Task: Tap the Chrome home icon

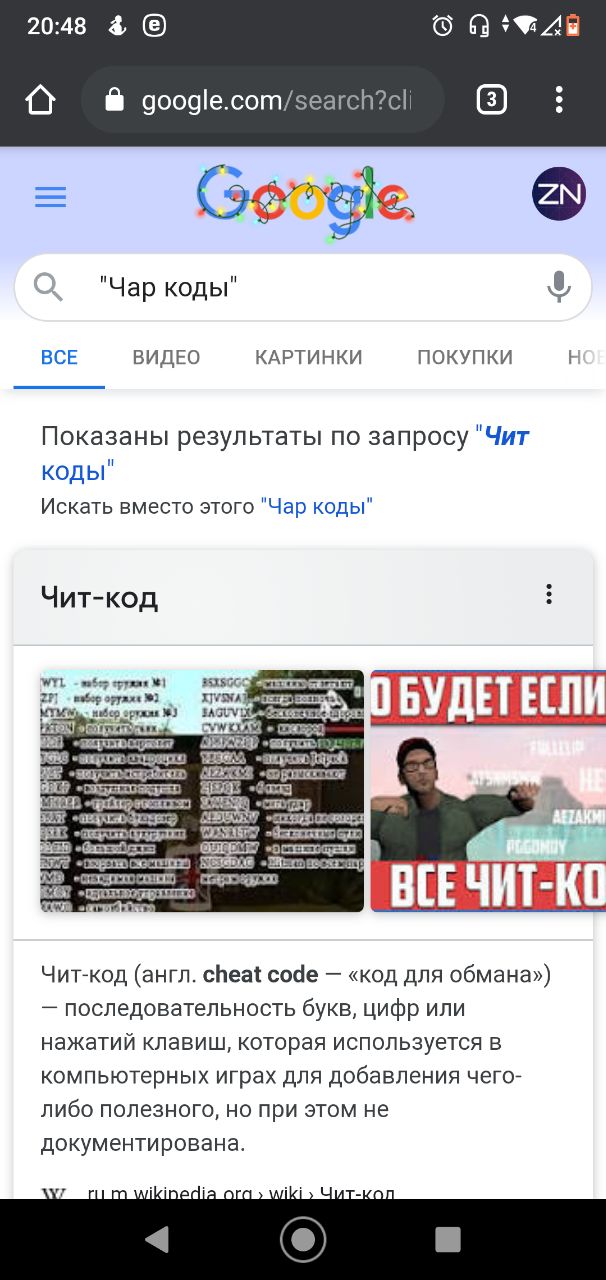Action: pos(40,100)
